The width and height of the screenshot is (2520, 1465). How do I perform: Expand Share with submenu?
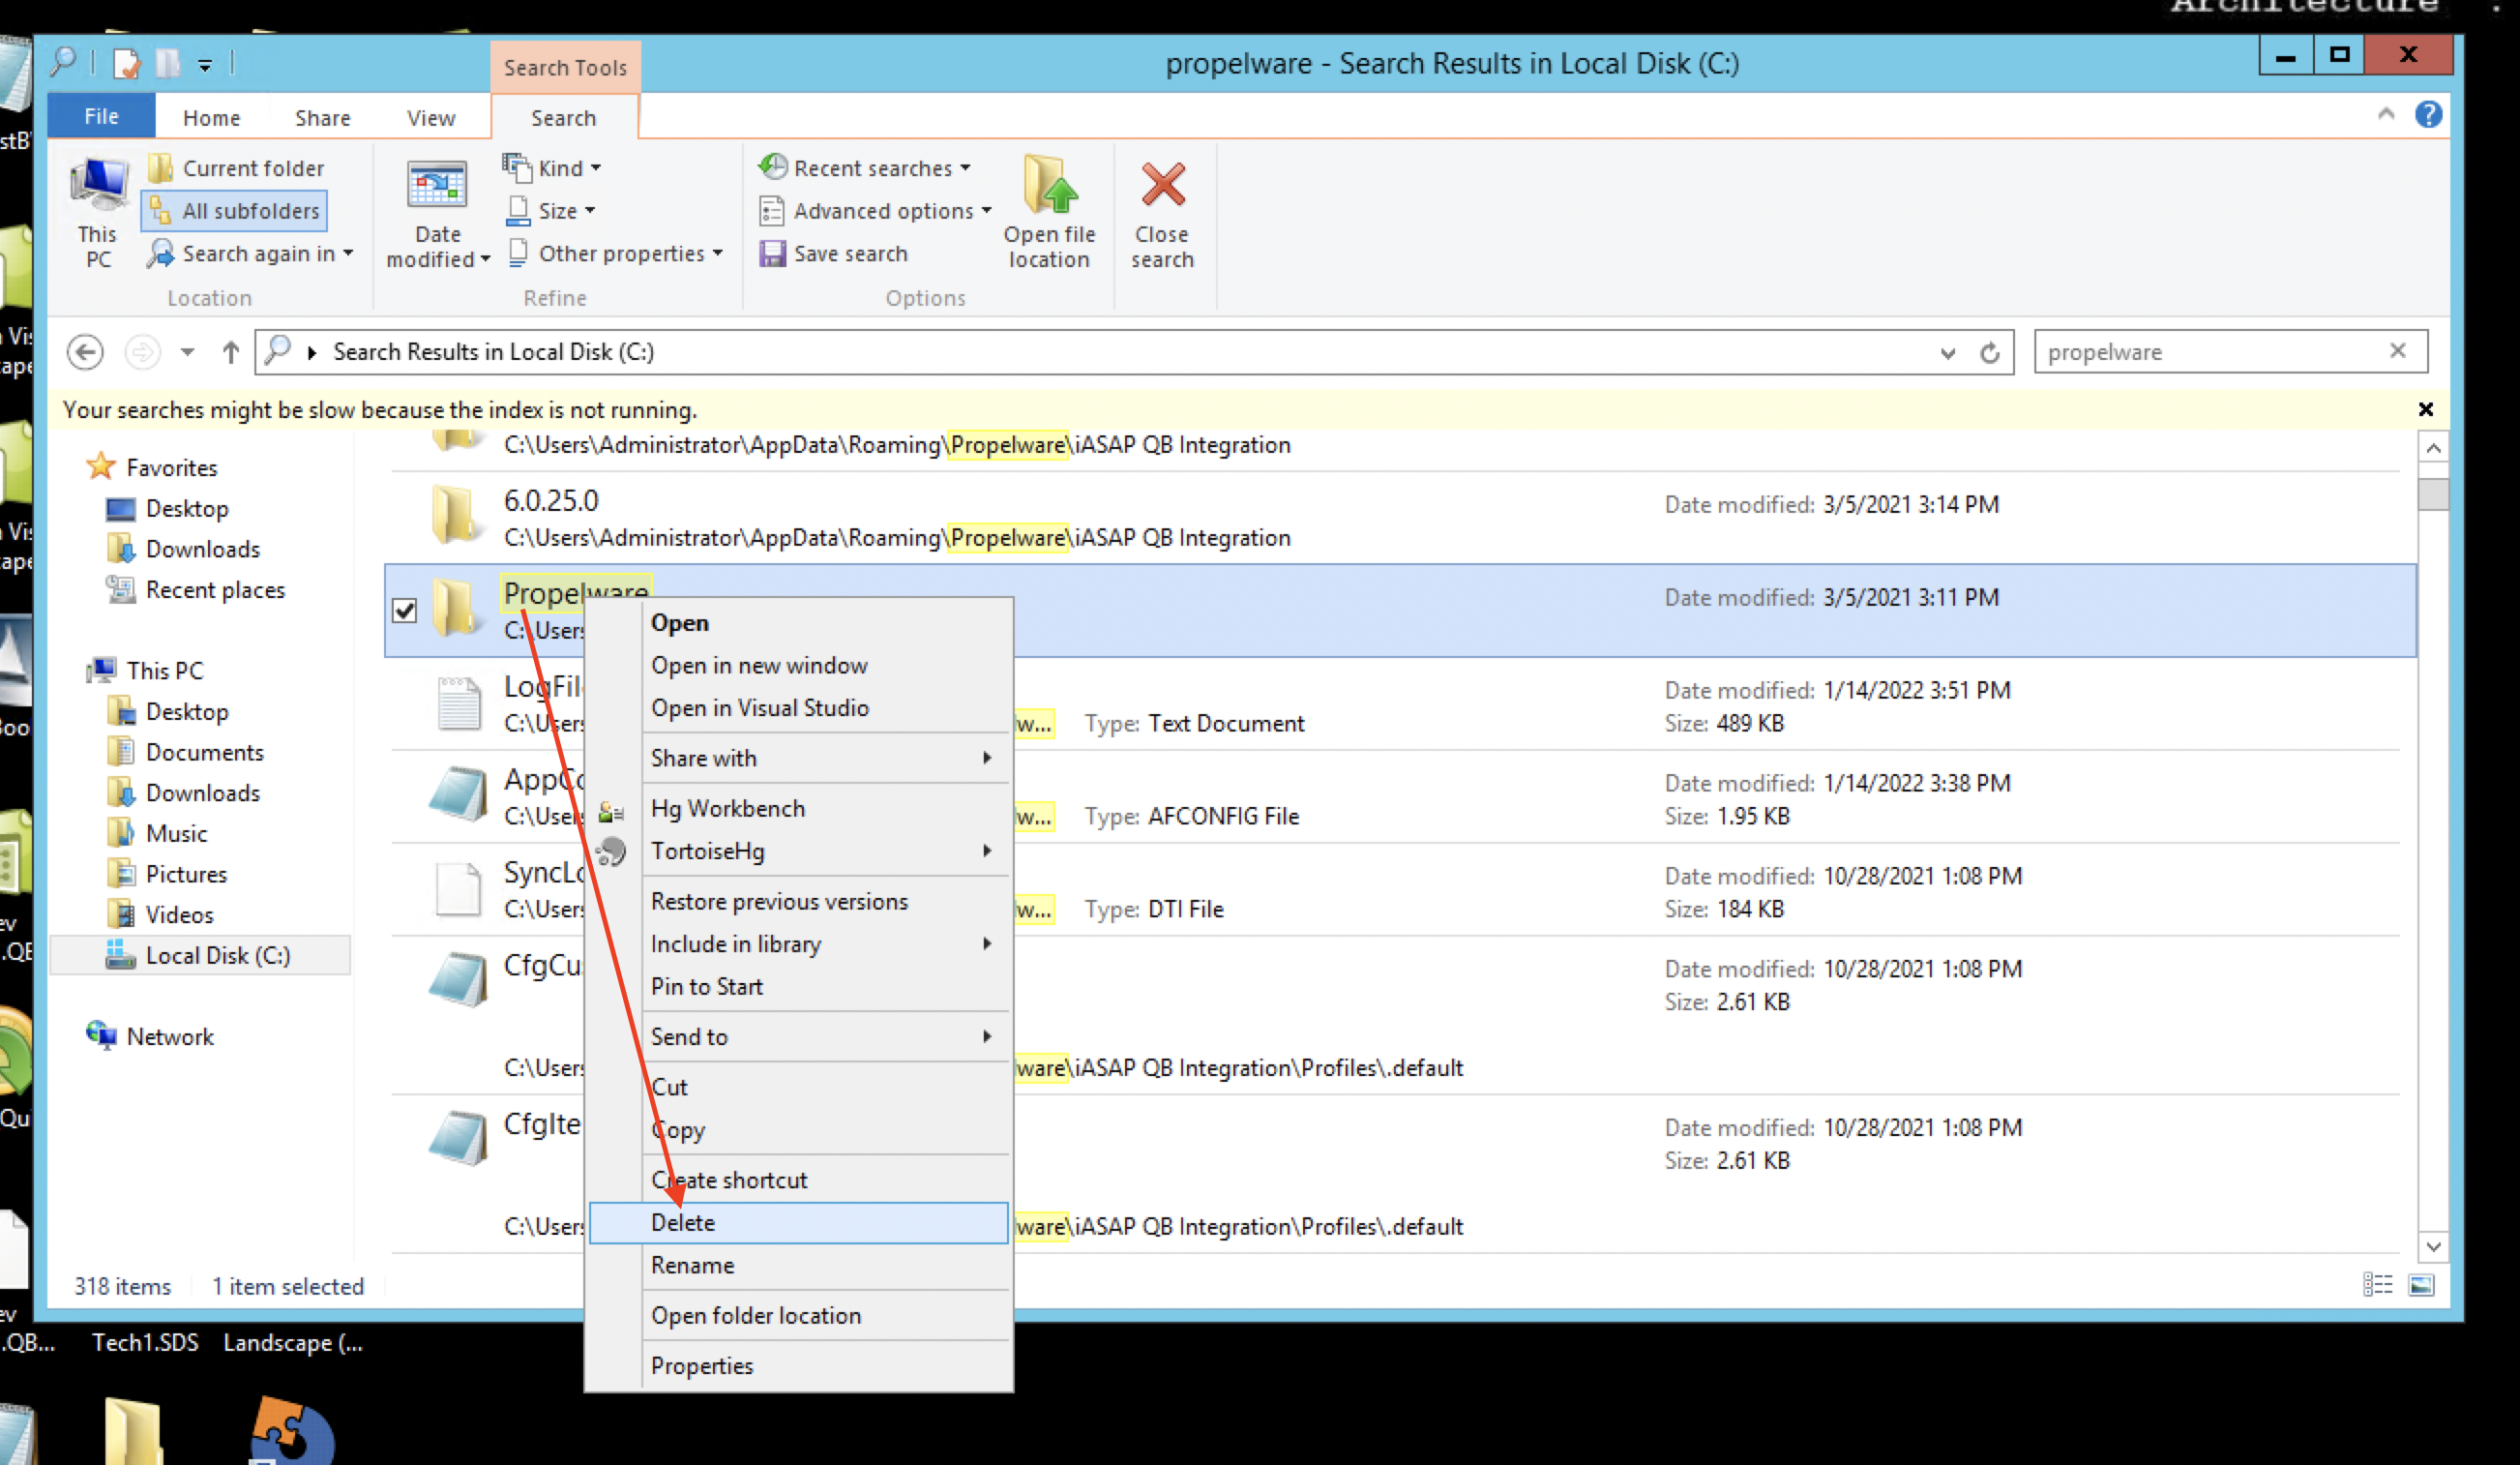point(799,758)
